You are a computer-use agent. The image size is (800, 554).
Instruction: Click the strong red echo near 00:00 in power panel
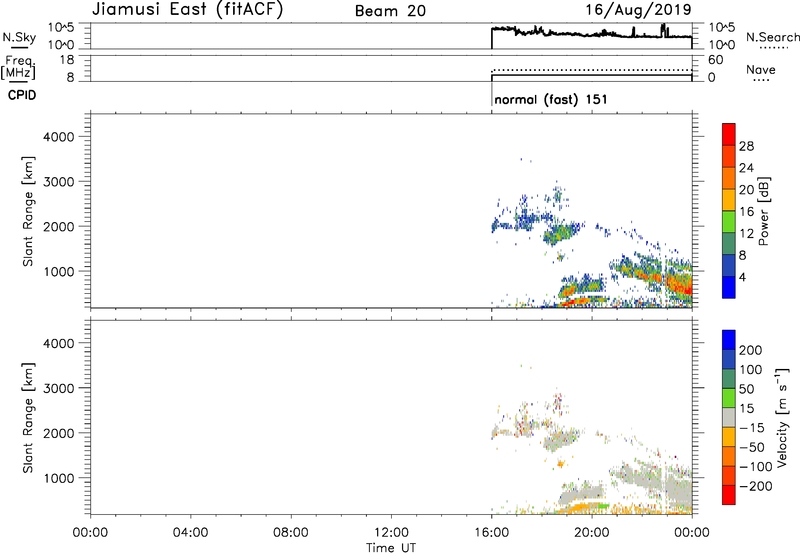681,284
